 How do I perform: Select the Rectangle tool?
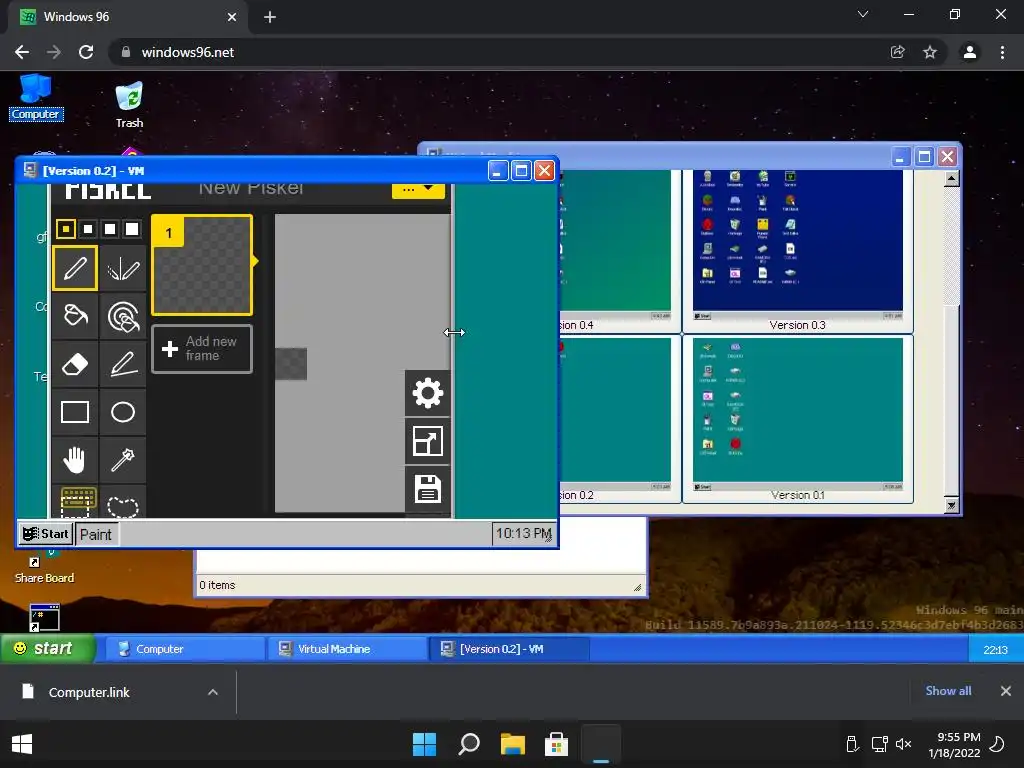75,412
